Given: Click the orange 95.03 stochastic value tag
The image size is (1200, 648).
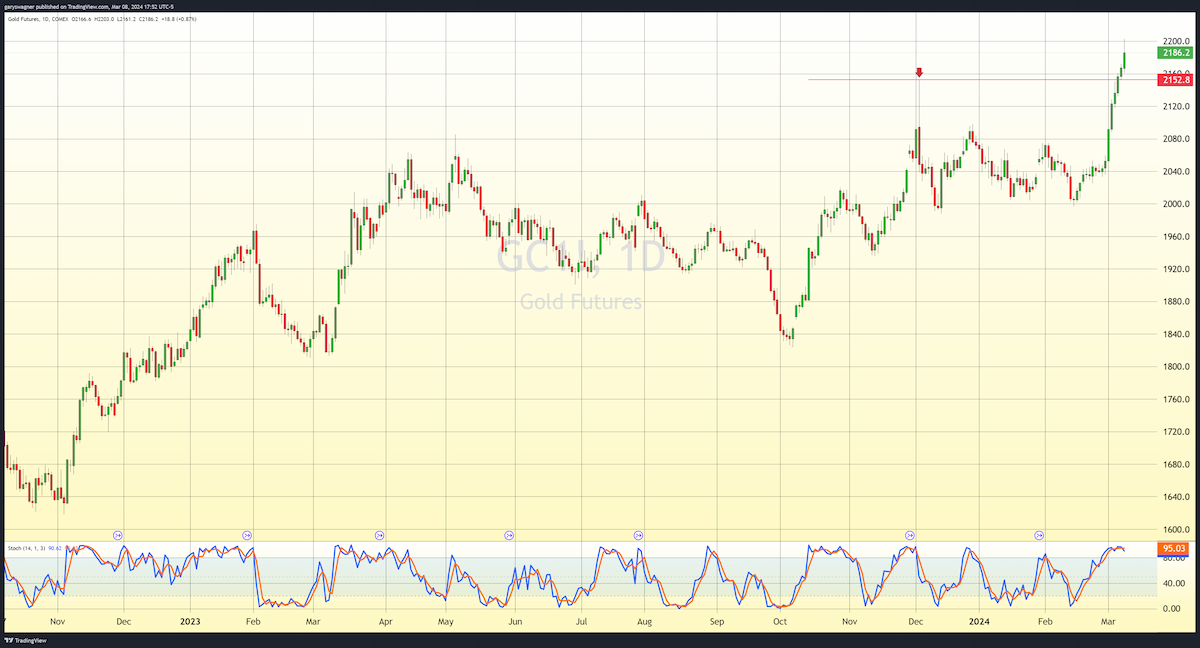Looking at the screenshot, I should pos(1174,548).
